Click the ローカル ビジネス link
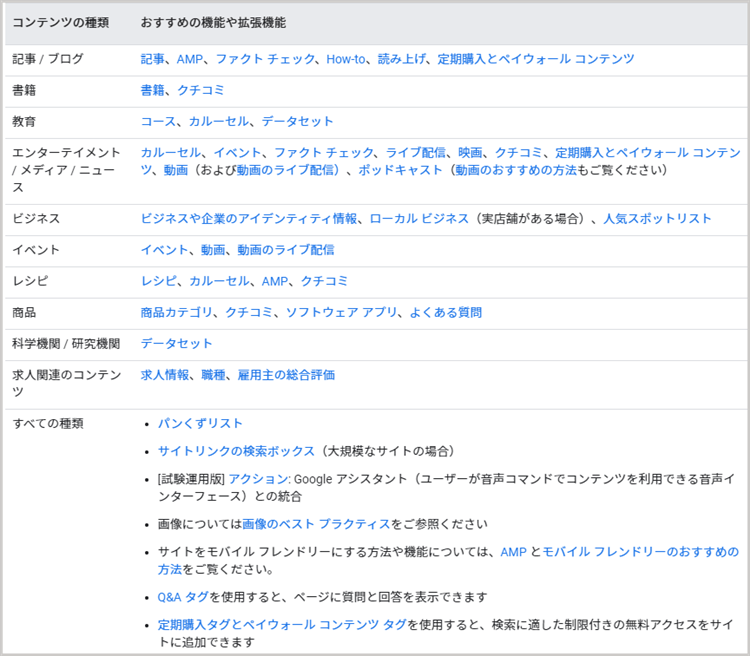Screen dimensions: 750x656 [419, 219]
